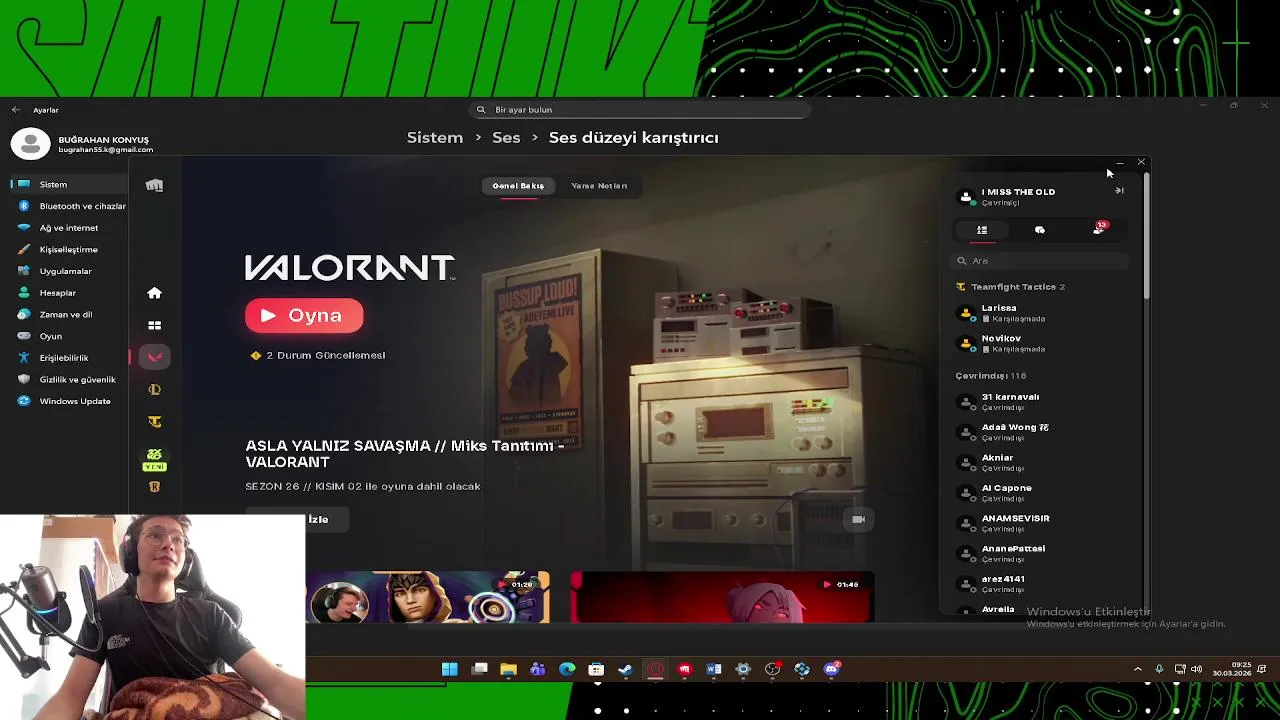Screen dimensions: 1280x720
Task: Open File Explorer from the taskbar
Action: (x=508, y=669)
